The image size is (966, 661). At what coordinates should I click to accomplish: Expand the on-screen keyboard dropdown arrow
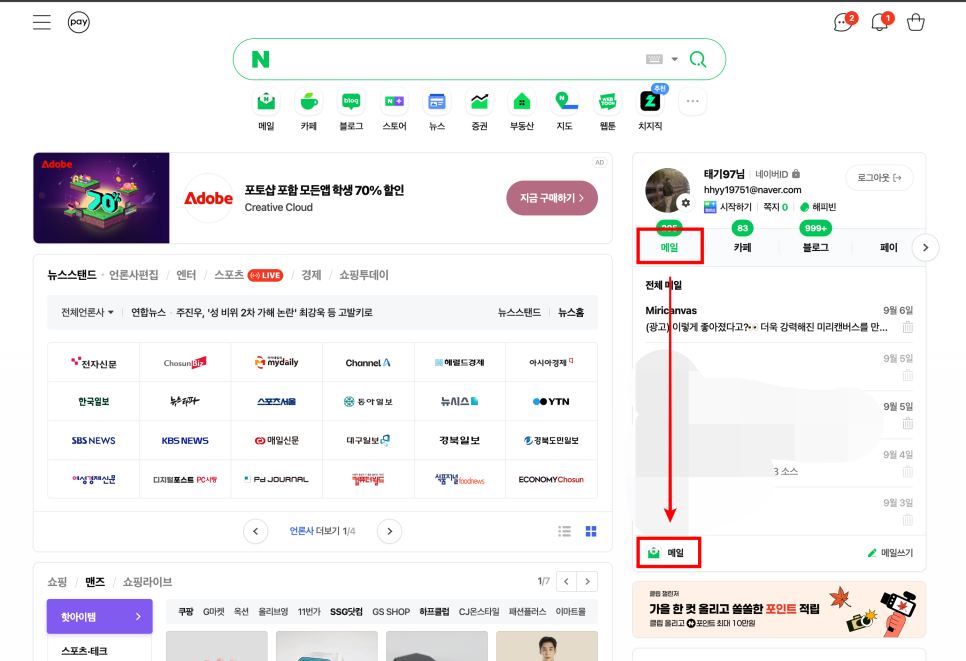point(675,60)
